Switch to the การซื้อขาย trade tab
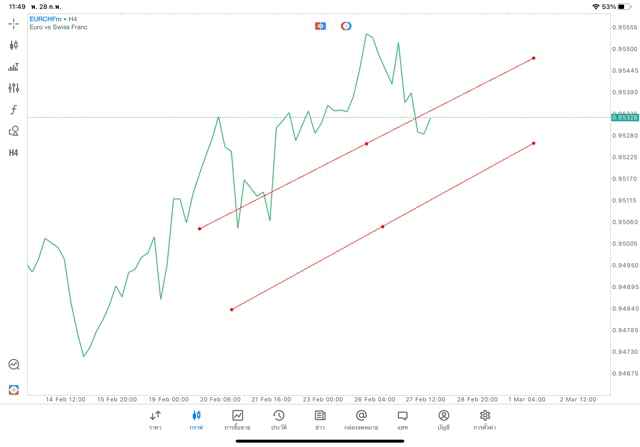Screen dimensions: 640x447 click(237, 420)
